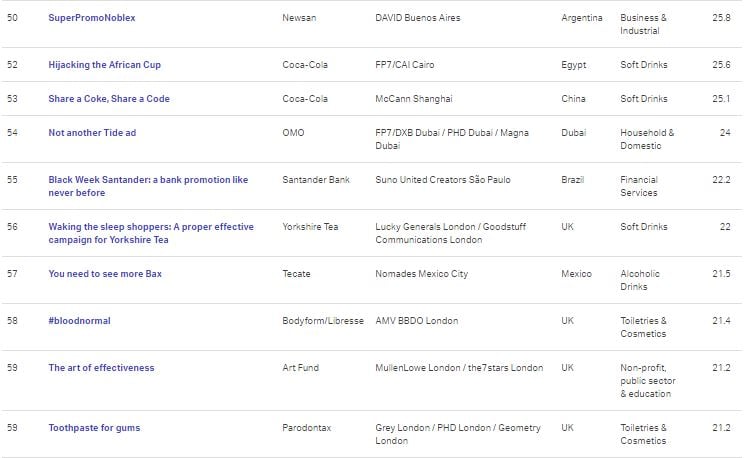The height and width of the screenshot is (458, 752).
Task: Open Share a Coke, Share a Code
Action: click(109, 99)
